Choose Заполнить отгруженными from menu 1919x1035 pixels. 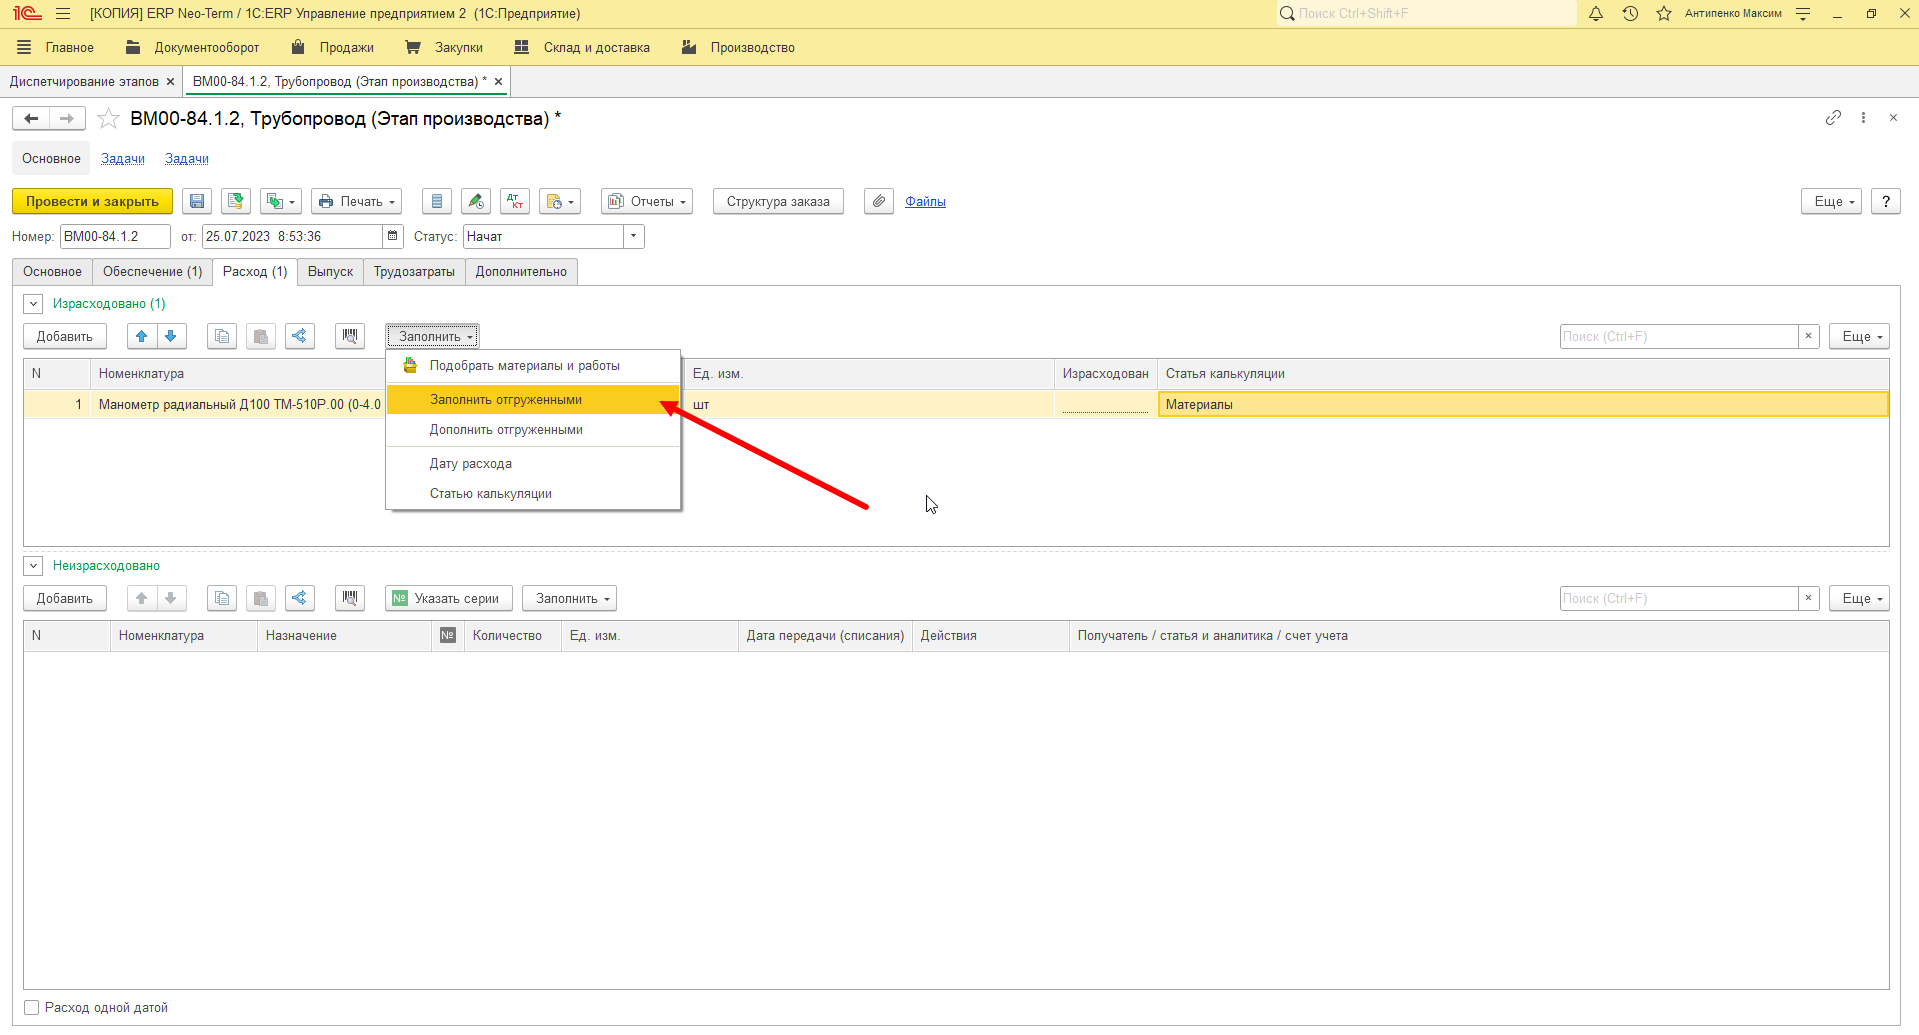(533, 399)
